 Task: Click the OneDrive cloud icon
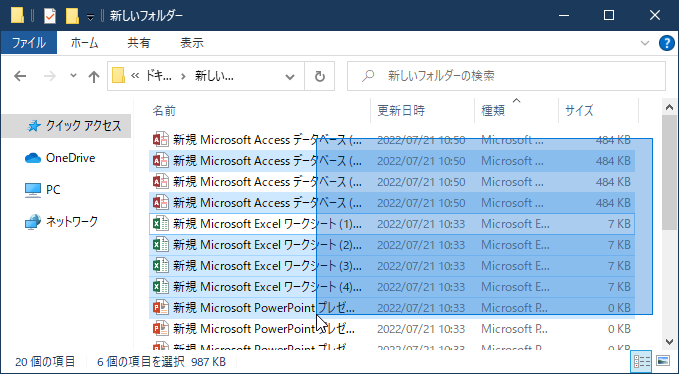point(33,158)
